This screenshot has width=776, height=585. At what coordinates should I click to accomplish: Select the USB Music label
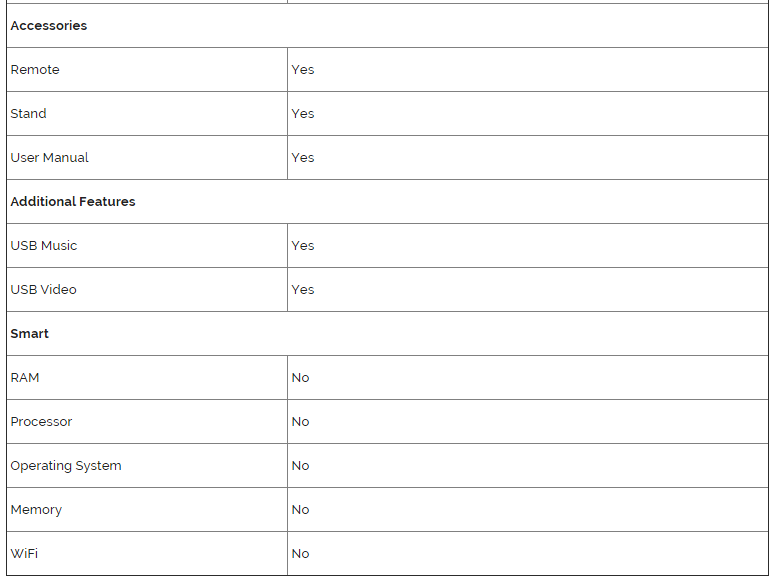[x=44, y=246]
